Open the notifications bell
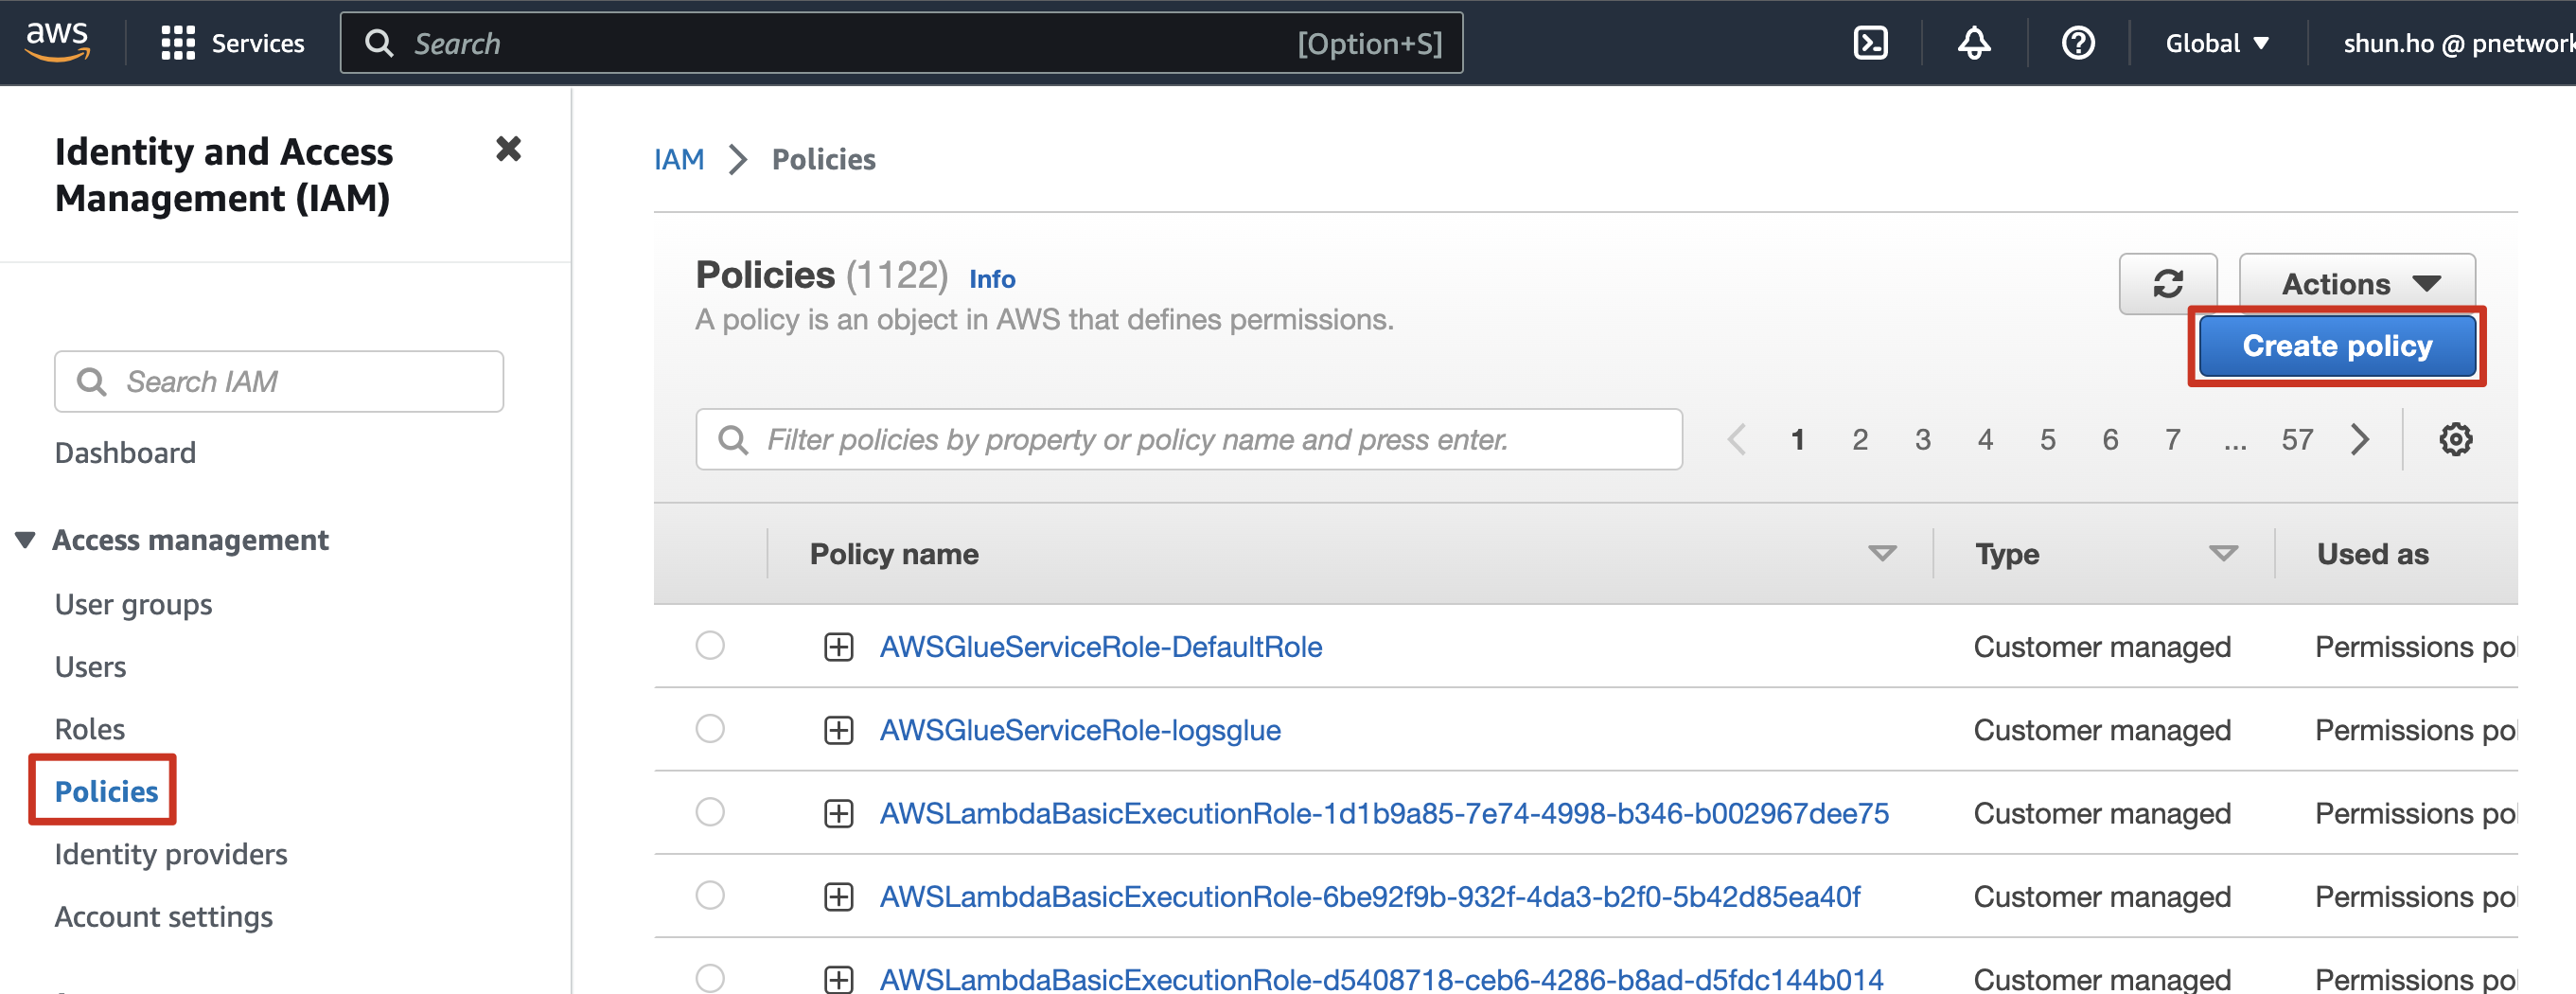This screenshot has height=994, width=2576. (1973, 43)
